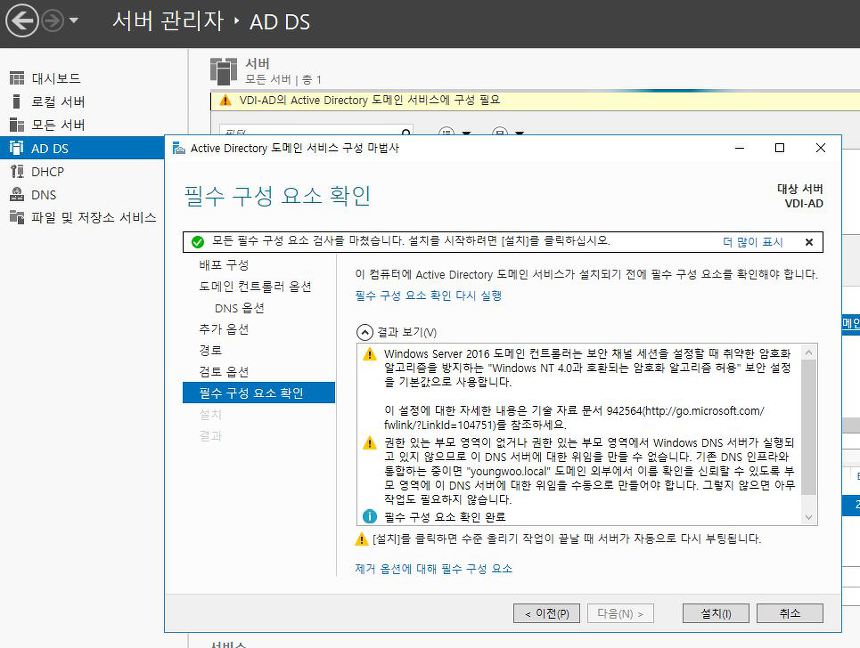Click the results list scrollbar thumb

(x=808, y=427)
